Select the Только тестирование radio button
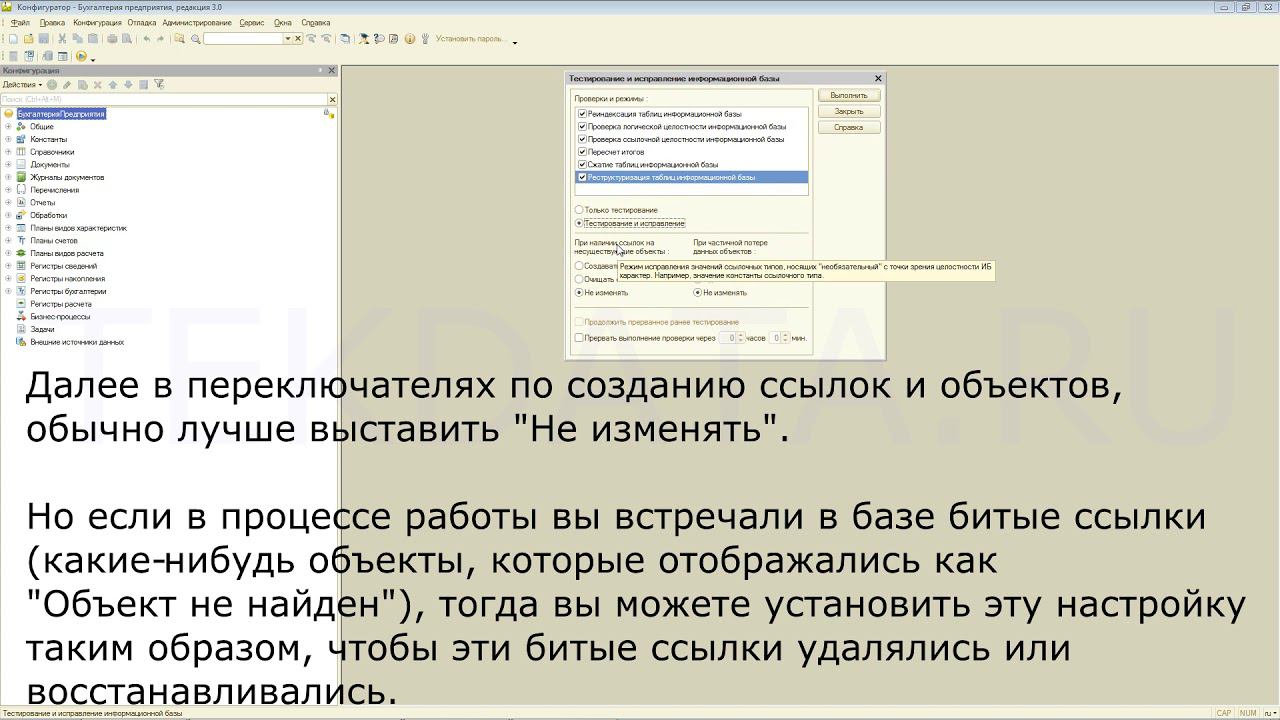 point(579,210)
